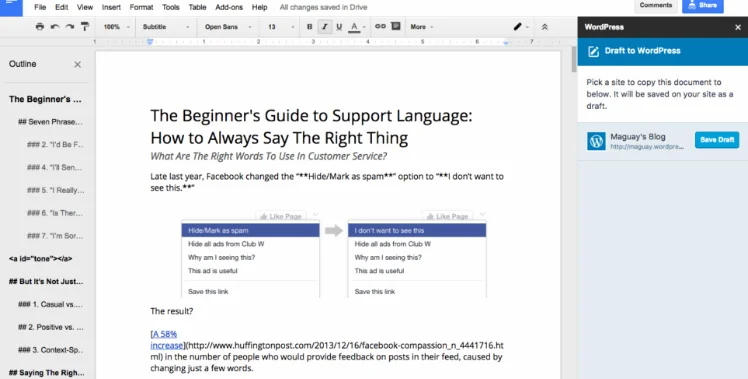Open the text color picker
Viewport: 748px width, 379px height.
click(356, 27)
